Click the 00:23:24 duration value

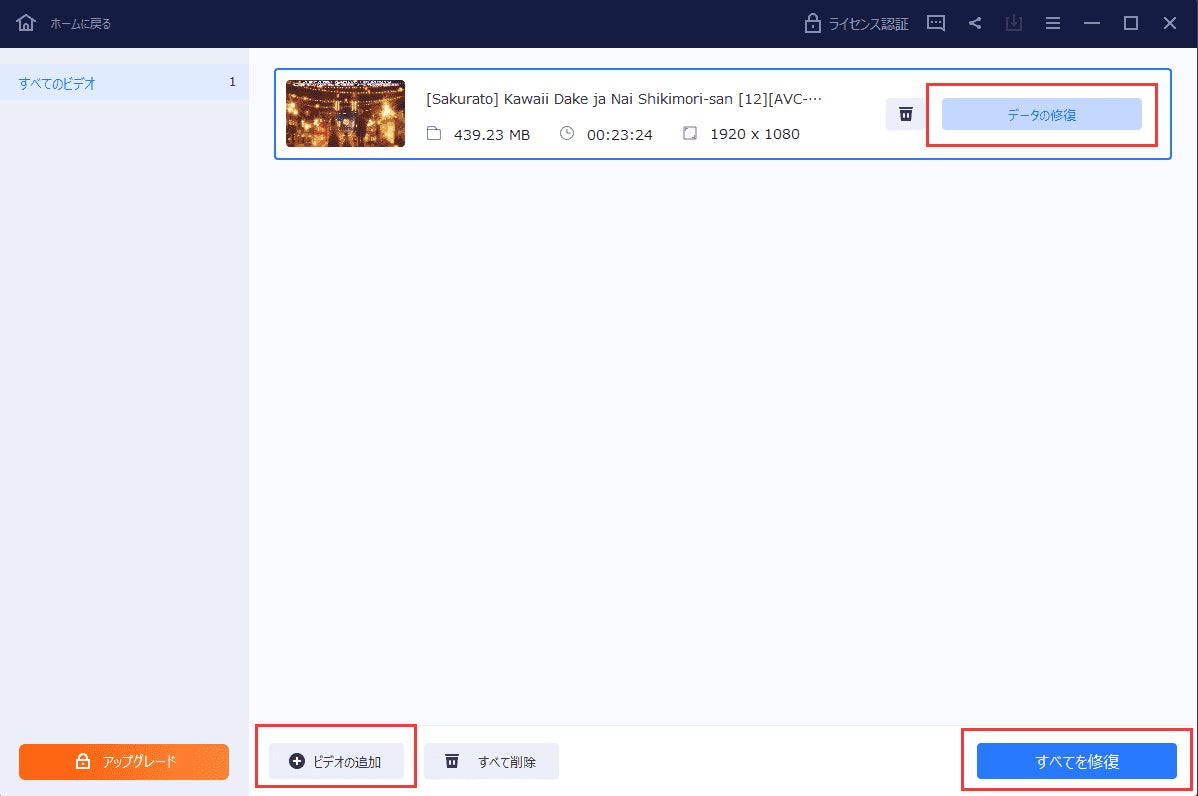(x=620, y=134)
